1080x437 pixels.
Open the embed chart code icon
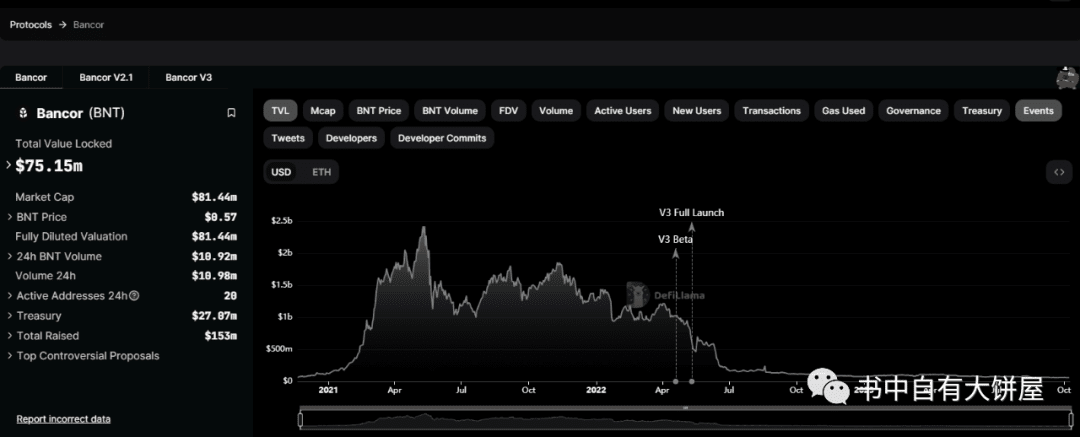click(1059, 172)
